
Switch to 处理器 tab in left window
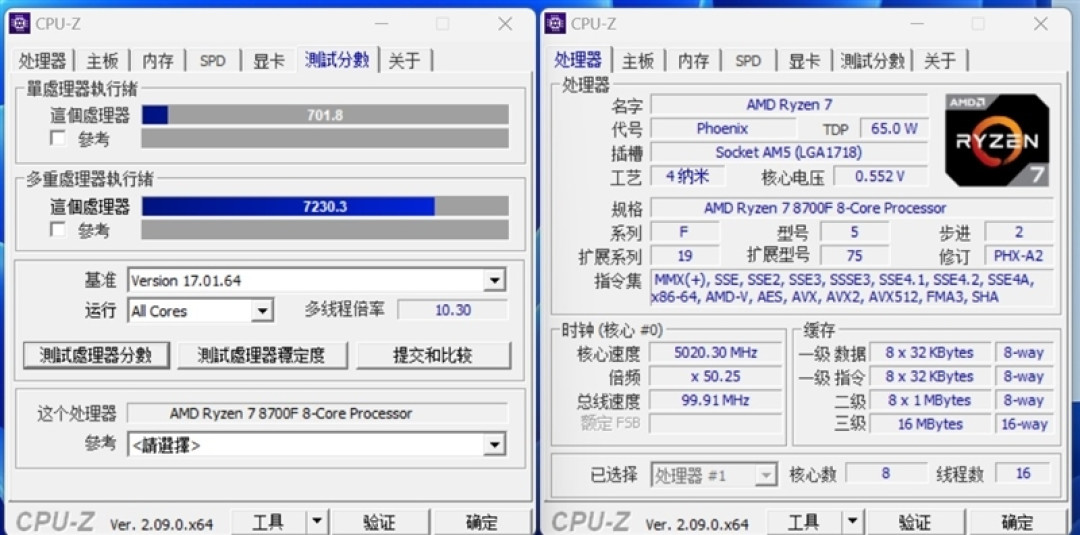[x=43, y=61]
